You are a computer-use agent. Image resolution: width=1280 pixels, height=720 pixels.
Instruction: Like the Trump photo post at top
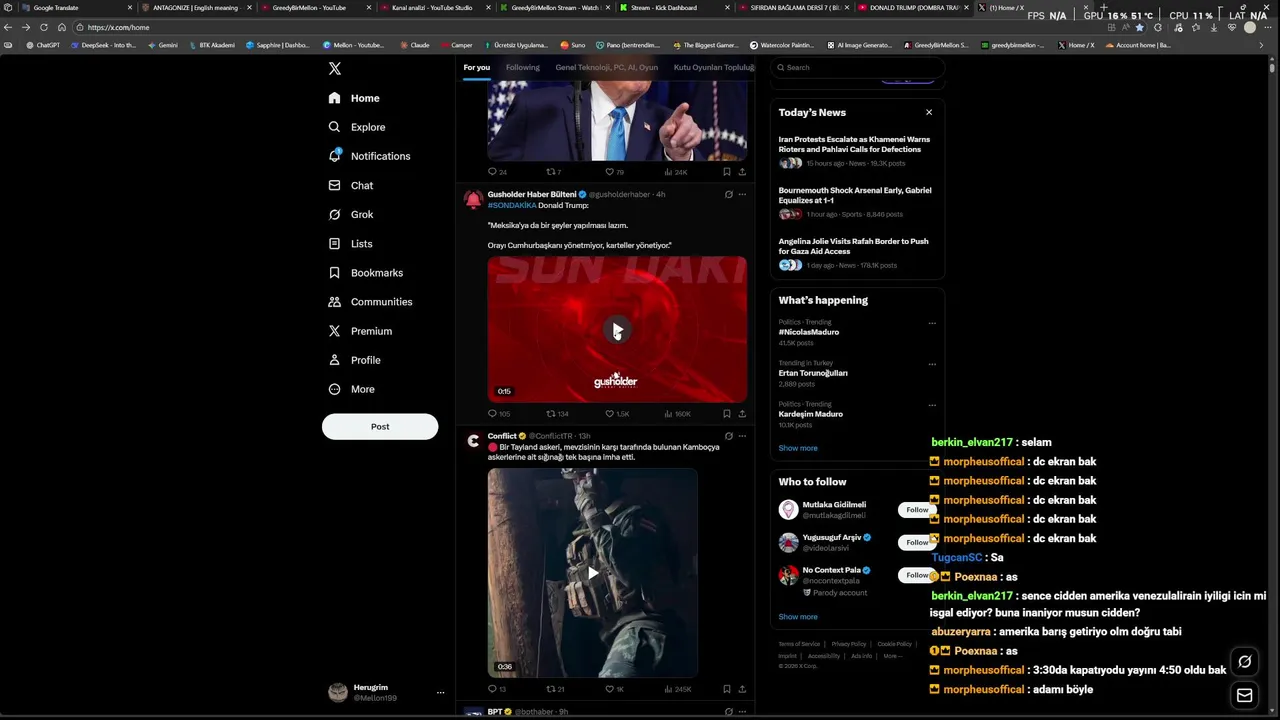pyautogui.click(x=615, y=172)
